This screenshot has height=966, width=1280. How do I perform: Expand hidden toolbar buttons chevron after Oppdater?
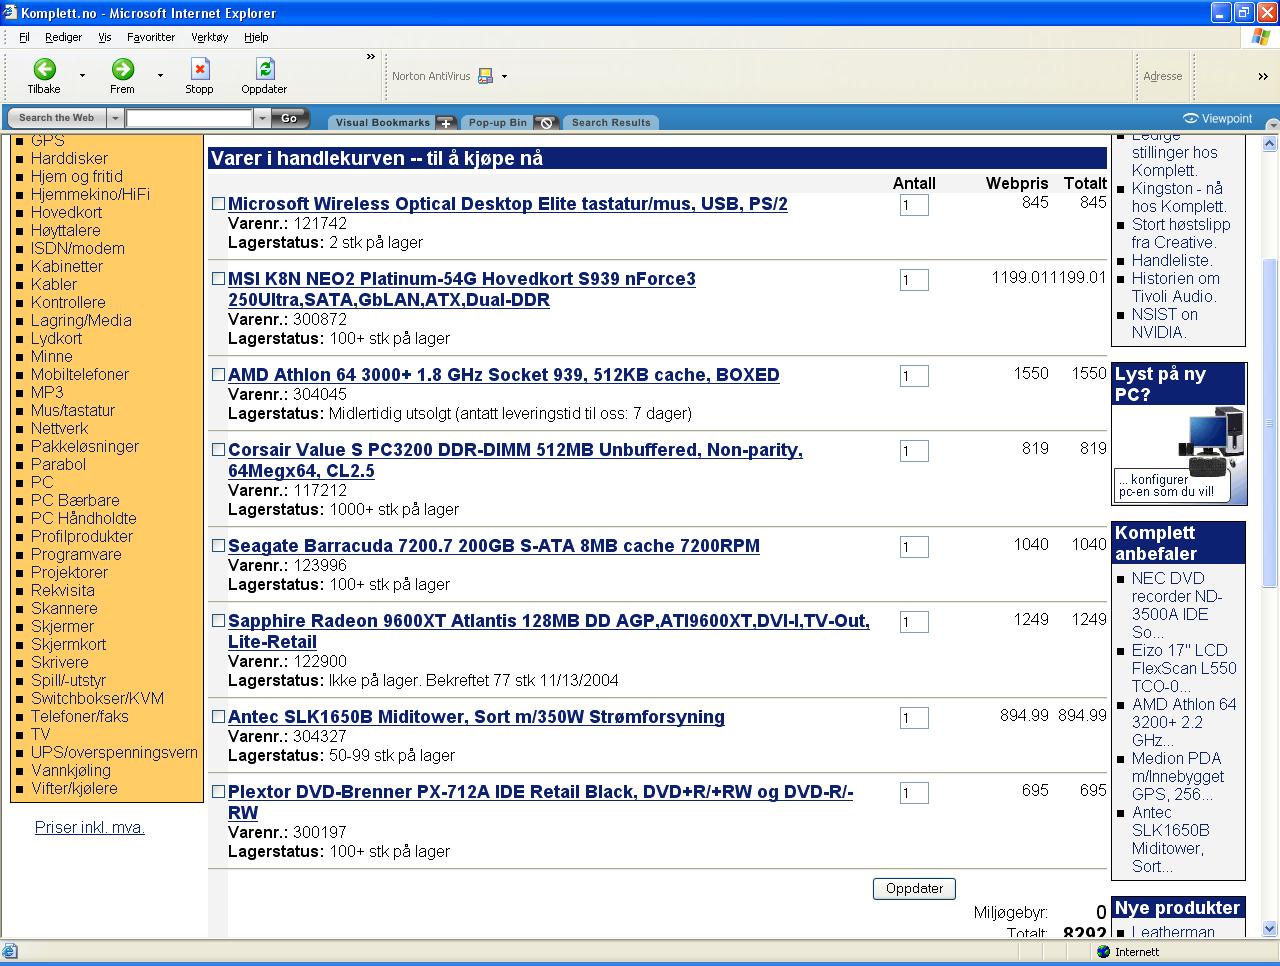point(370,57)
